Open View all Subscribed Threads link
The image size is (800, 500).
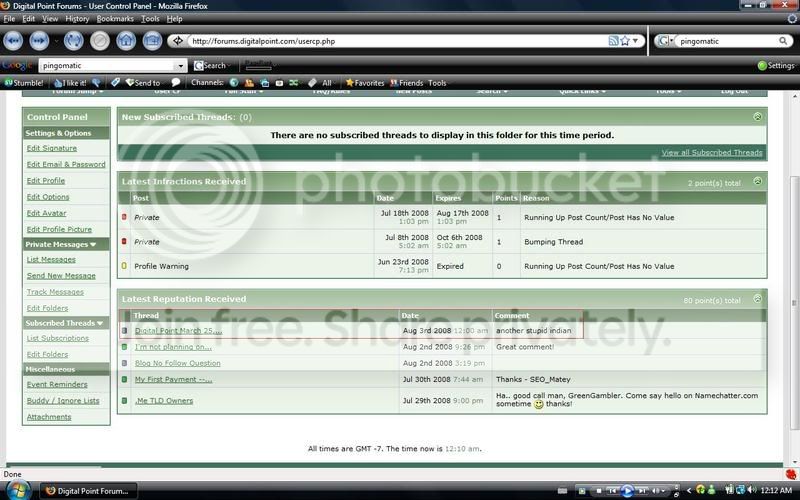[x=712, y=153]
